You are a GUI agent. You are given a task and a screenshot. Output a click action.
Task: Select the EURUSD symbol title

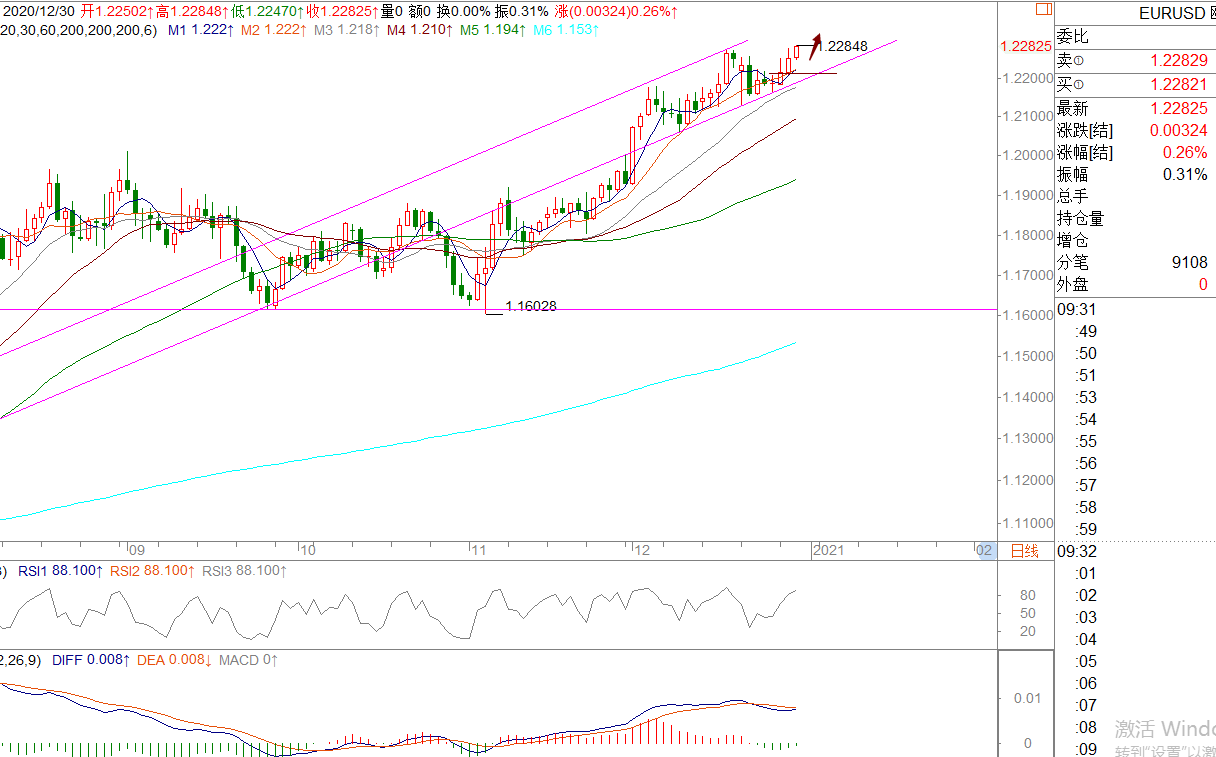[1171, 13]
